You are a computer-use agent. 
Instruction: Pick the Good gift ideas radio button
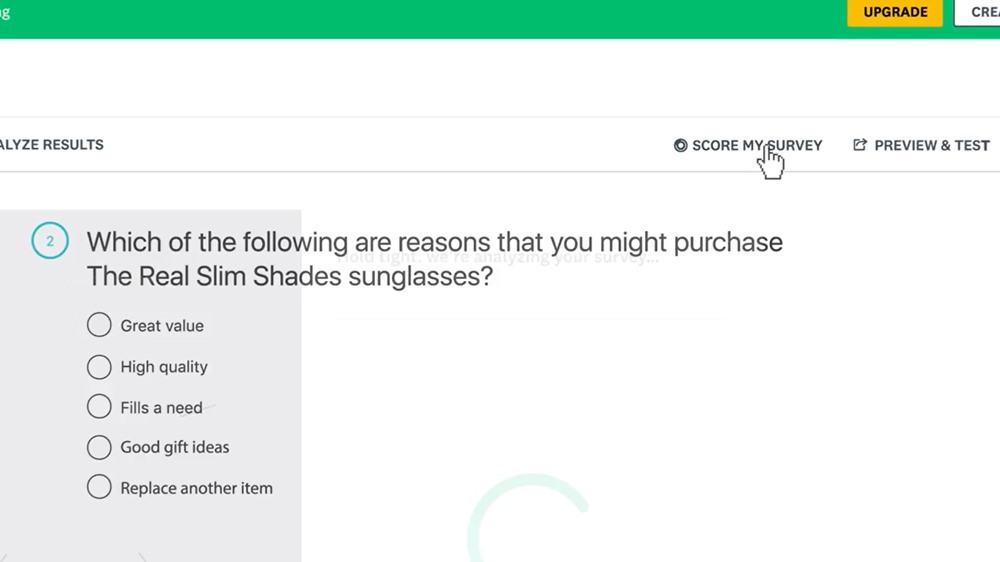[x=99, y=447]
